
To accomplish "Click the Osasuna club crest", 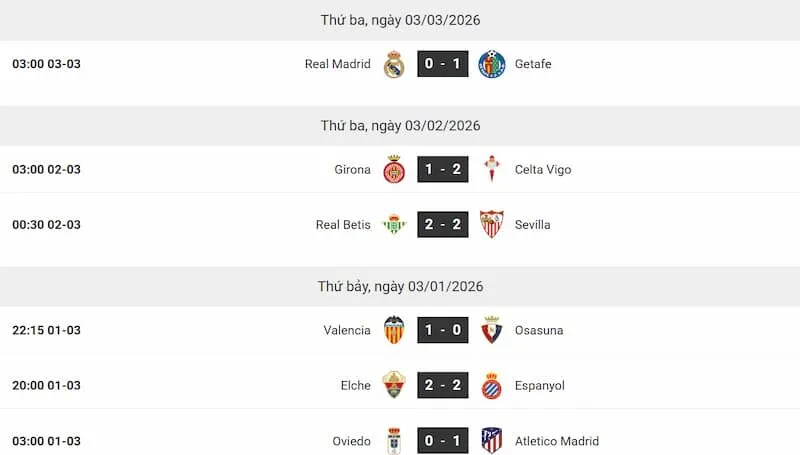I will 492,331.
